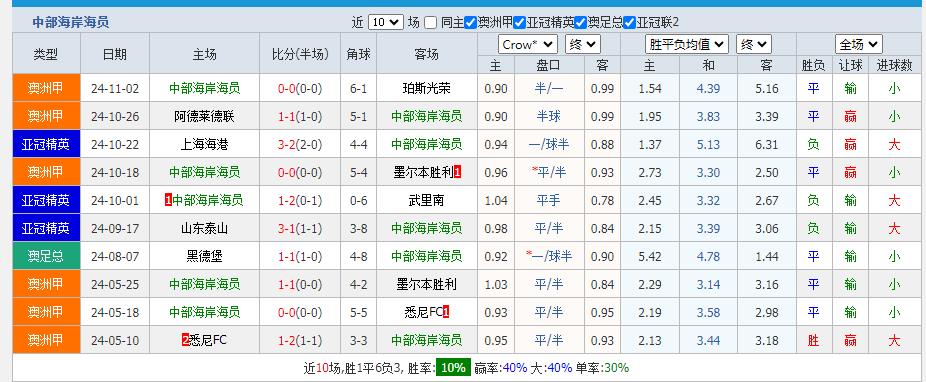Click the 24-10-01 date cell
Viewport: 926px width, 382px height.
click(115, 200)
